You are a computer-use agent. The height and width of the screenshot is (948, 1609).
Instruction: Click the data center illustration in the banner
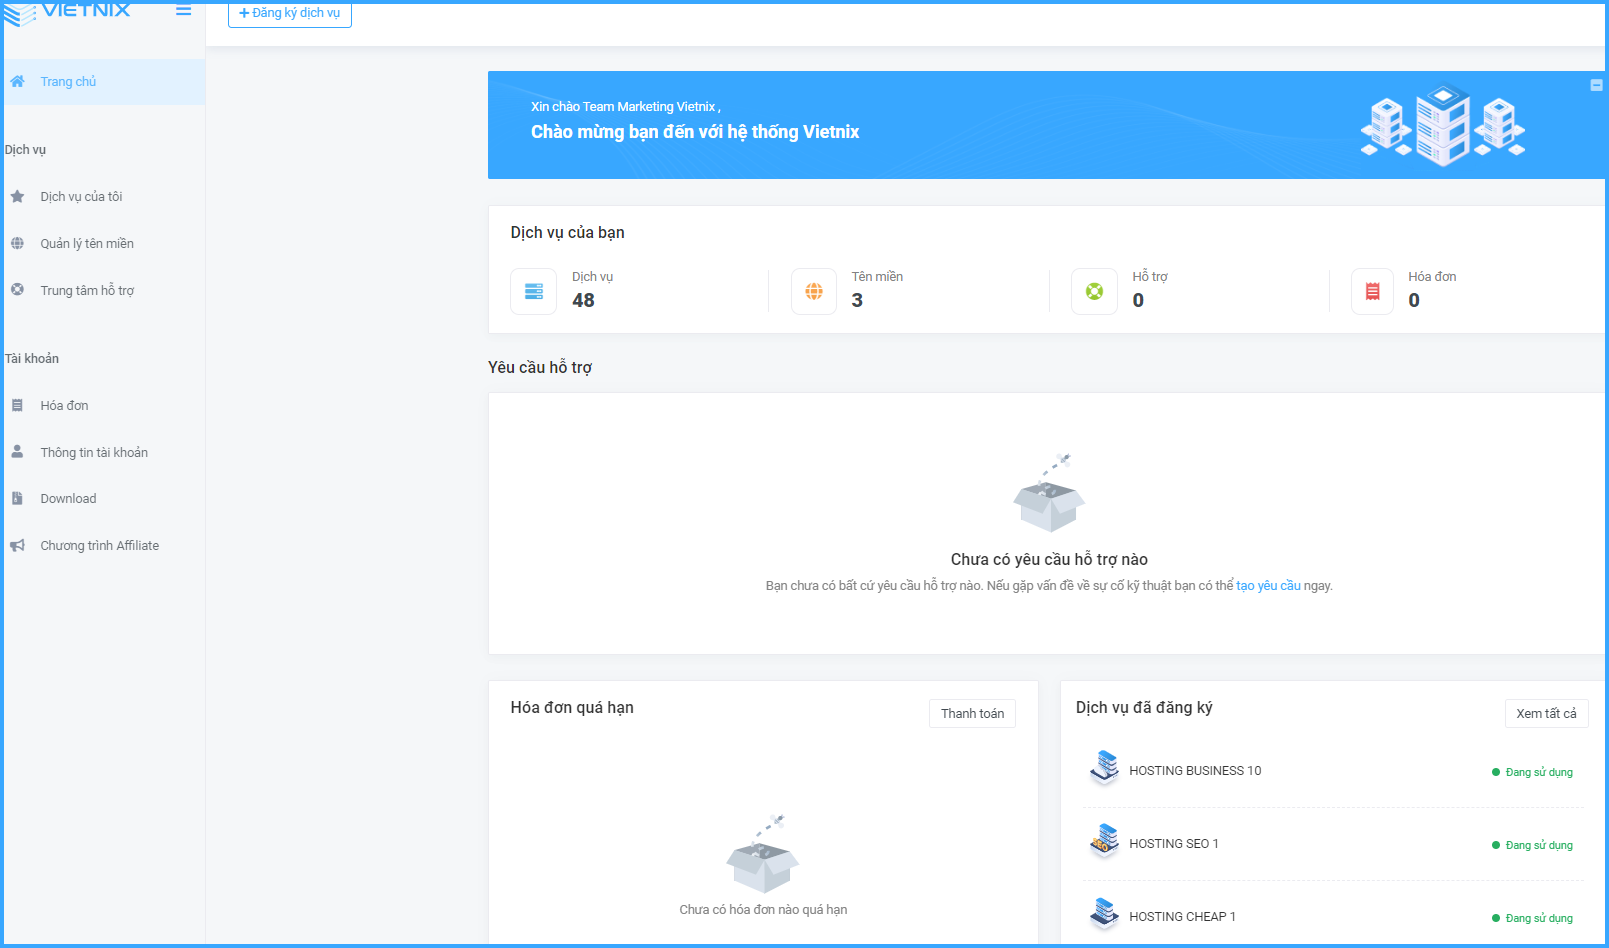(1443, 125)
